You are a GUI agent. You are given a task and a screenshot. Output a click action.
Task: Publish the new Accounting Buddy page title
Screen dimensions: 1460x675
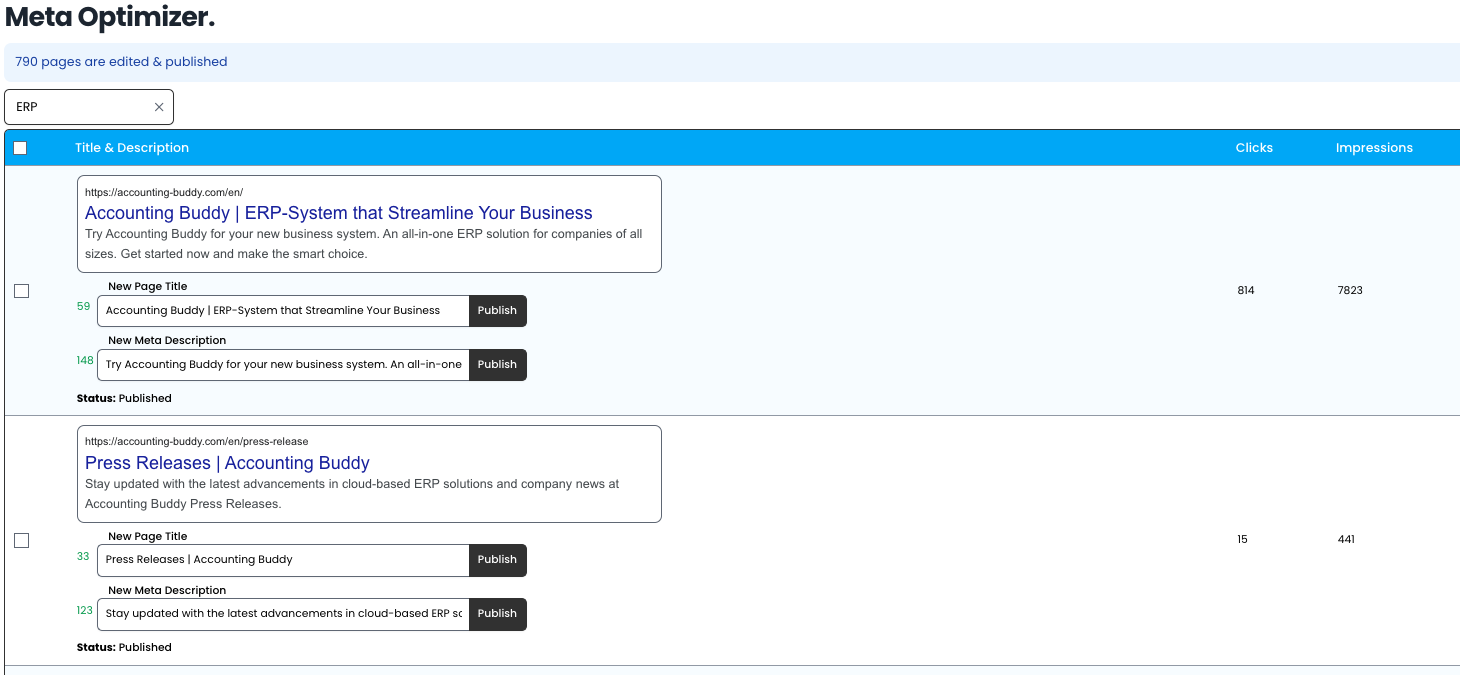[x=497, y=310]
